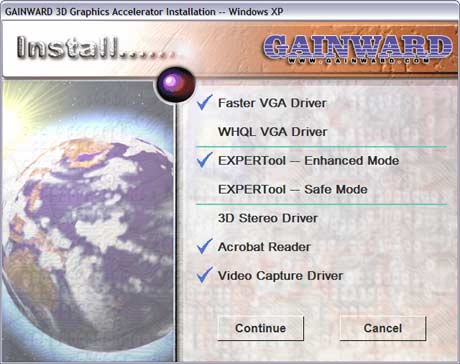This screenshot has width=460, height=364.
Task: Enable the 3D Stereo Driver option
Action: [268, 218]
